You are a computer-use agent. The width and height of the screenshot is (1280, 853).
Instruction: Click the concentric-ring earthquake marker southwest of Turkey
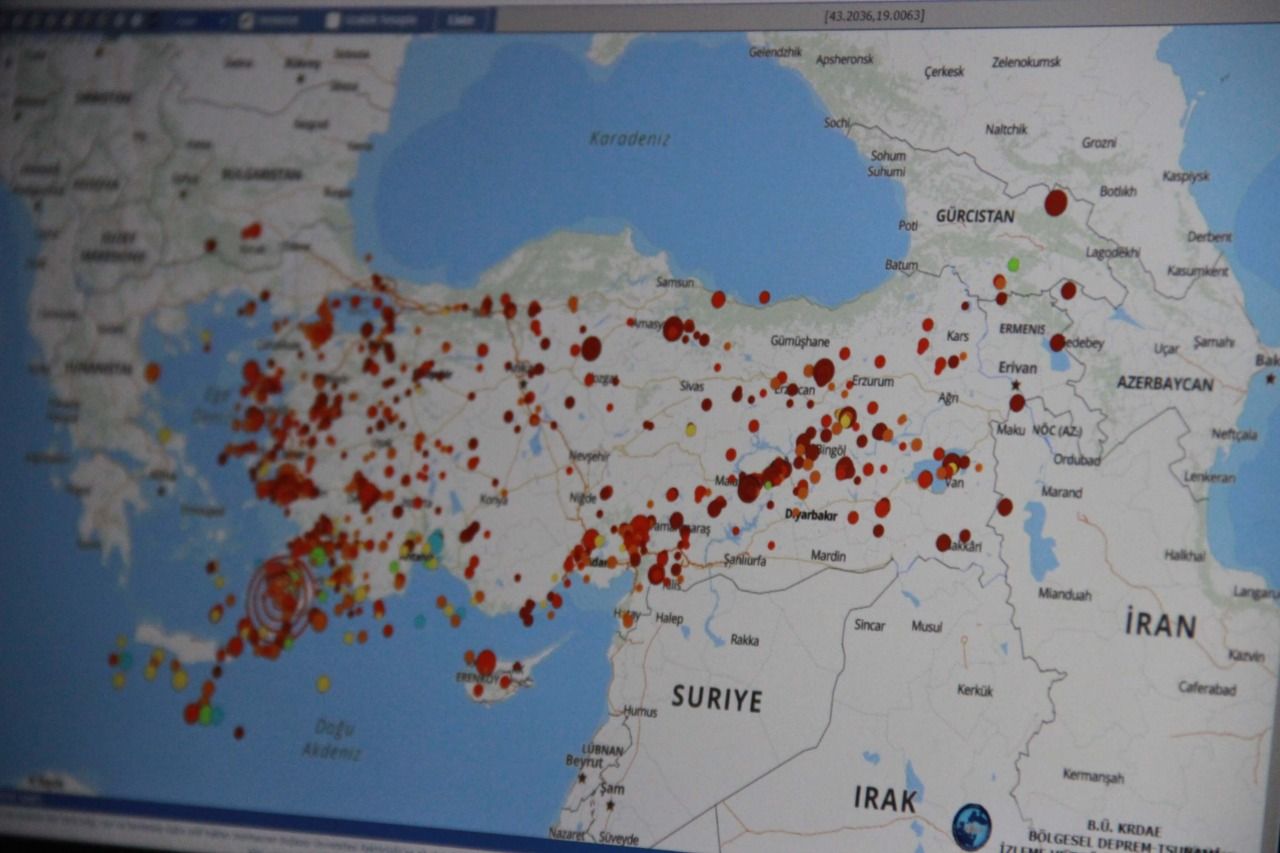(x=281, y=597)
